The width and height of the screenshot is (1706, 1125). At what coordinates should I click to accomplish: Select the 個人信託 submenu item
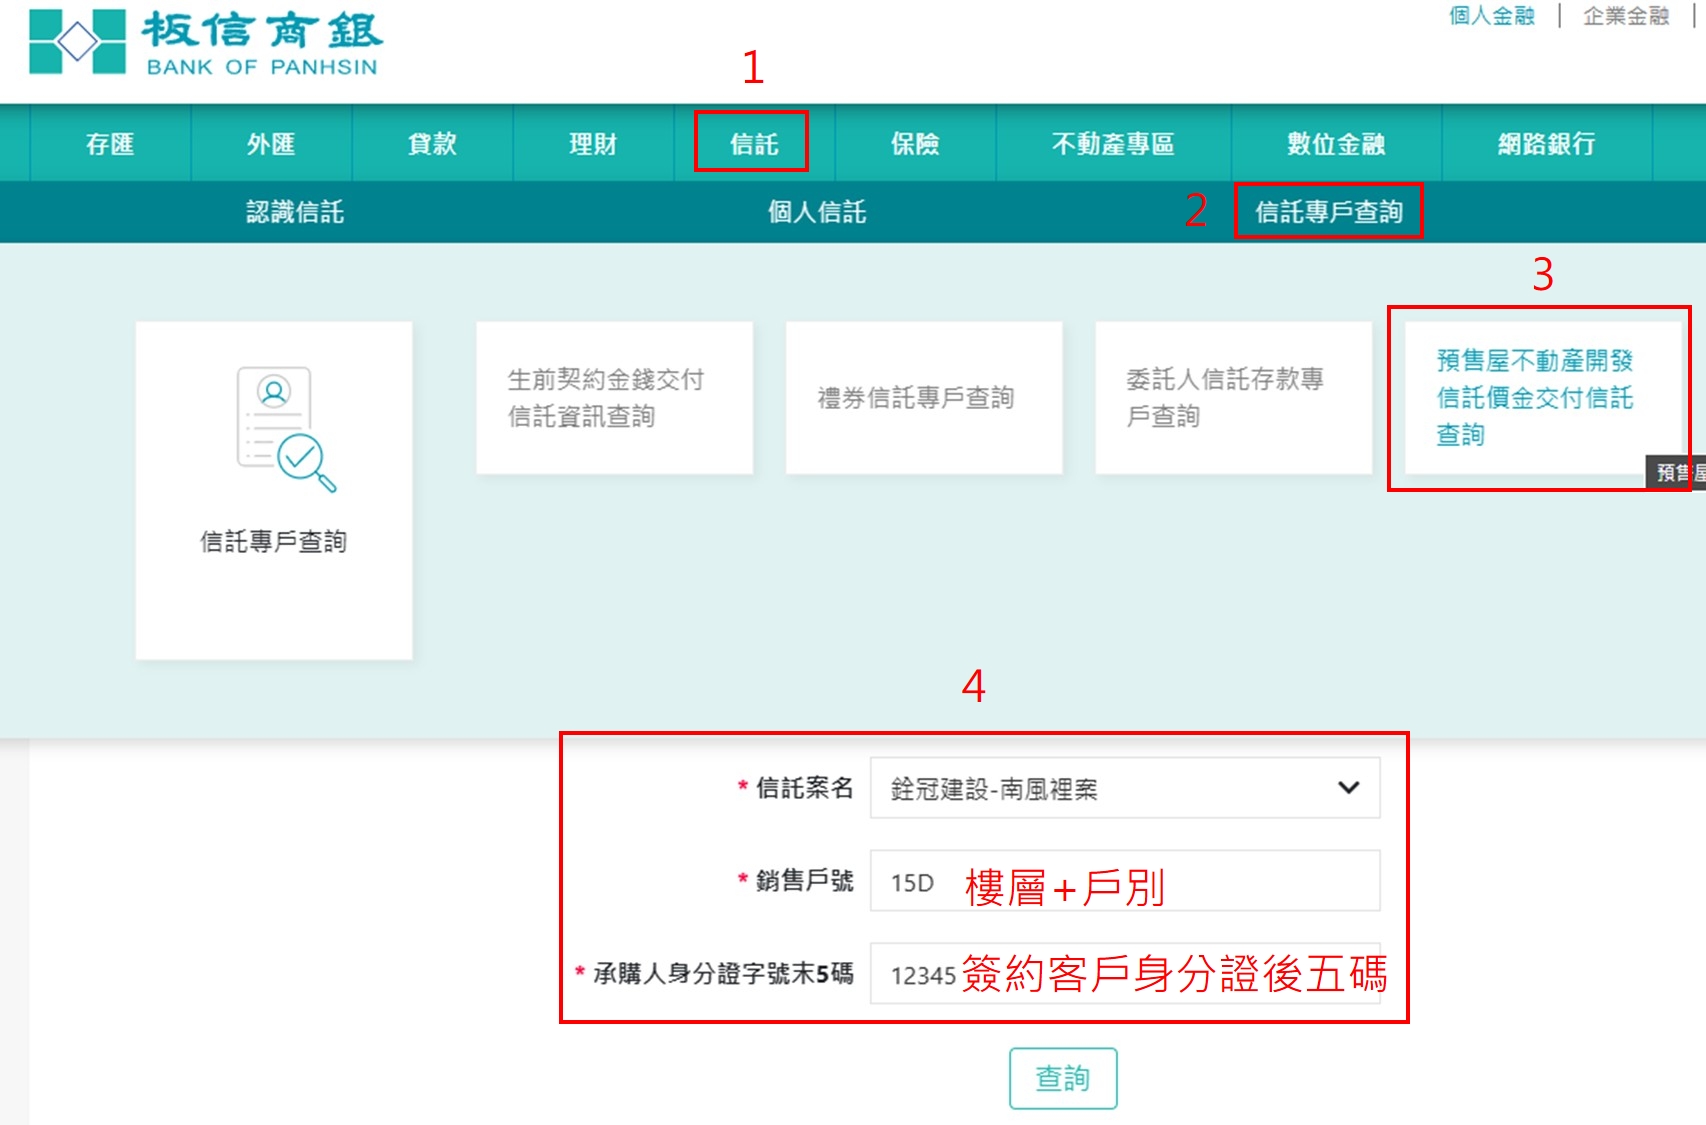[x=817, y=212]
